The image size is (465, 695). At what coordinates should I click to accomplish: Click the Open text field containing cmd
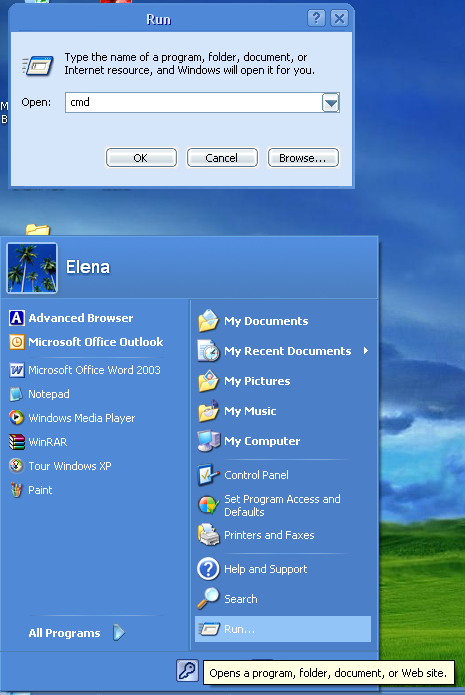193,102
